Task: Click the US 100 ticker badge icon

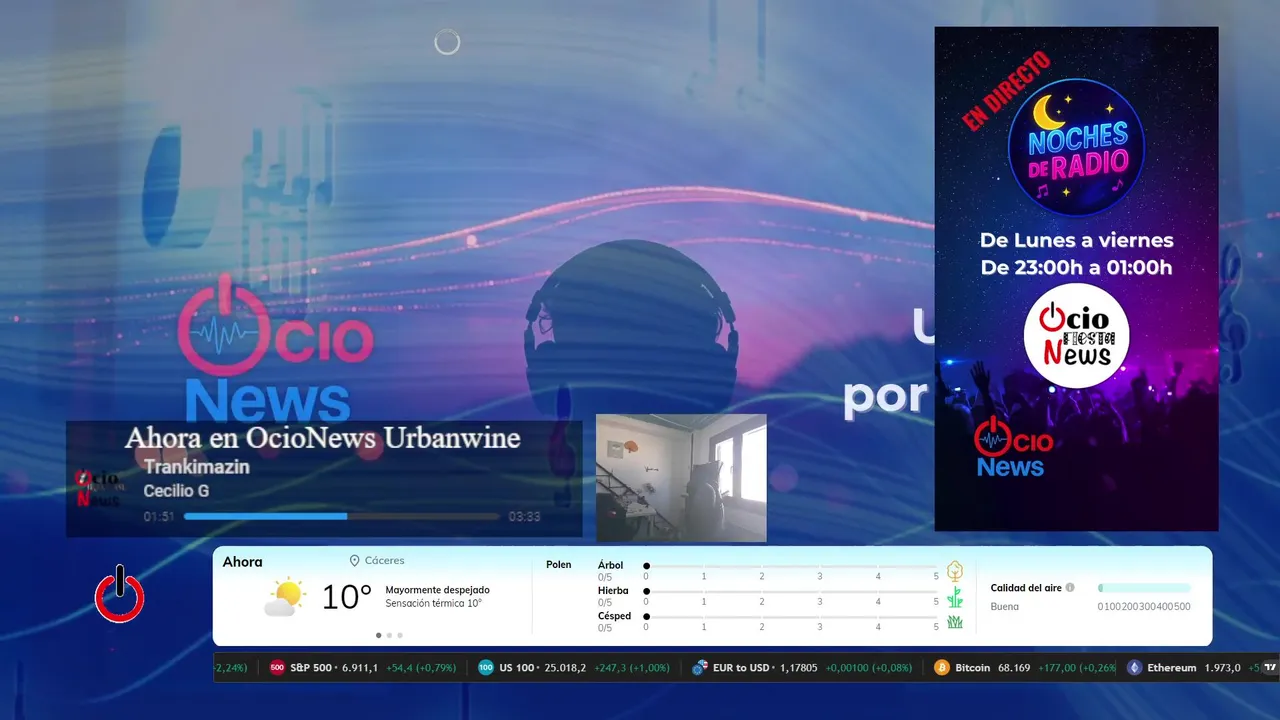Action: click(486, 668)
